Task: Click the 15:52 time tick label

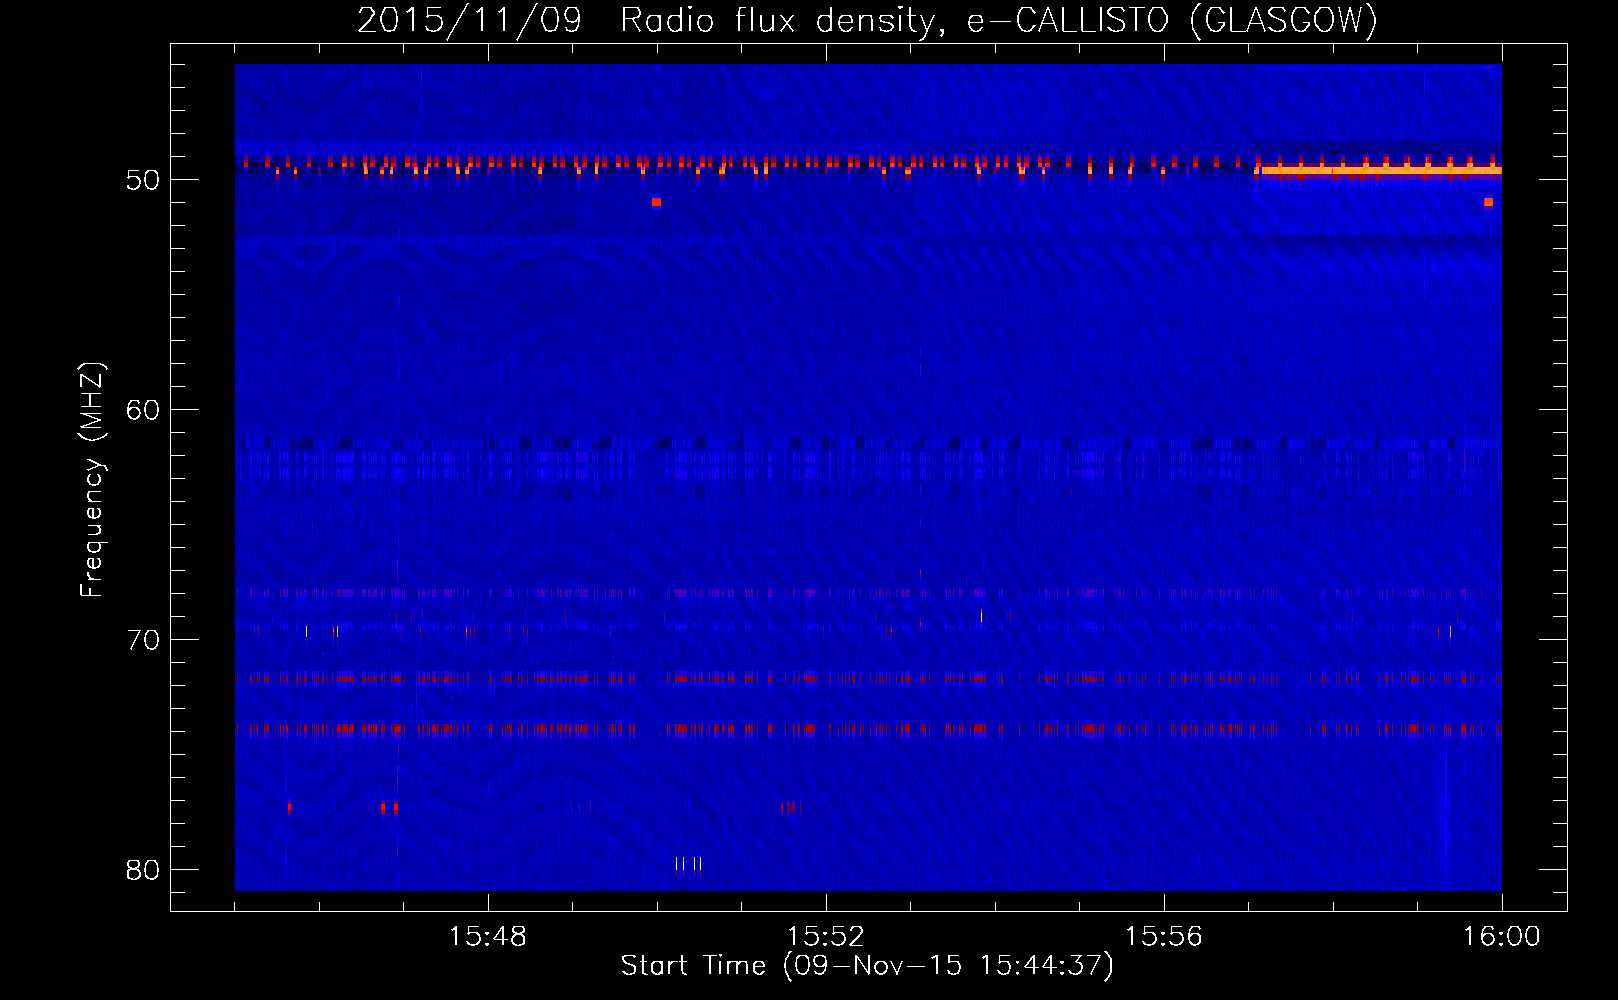Action: pos(826,937)
